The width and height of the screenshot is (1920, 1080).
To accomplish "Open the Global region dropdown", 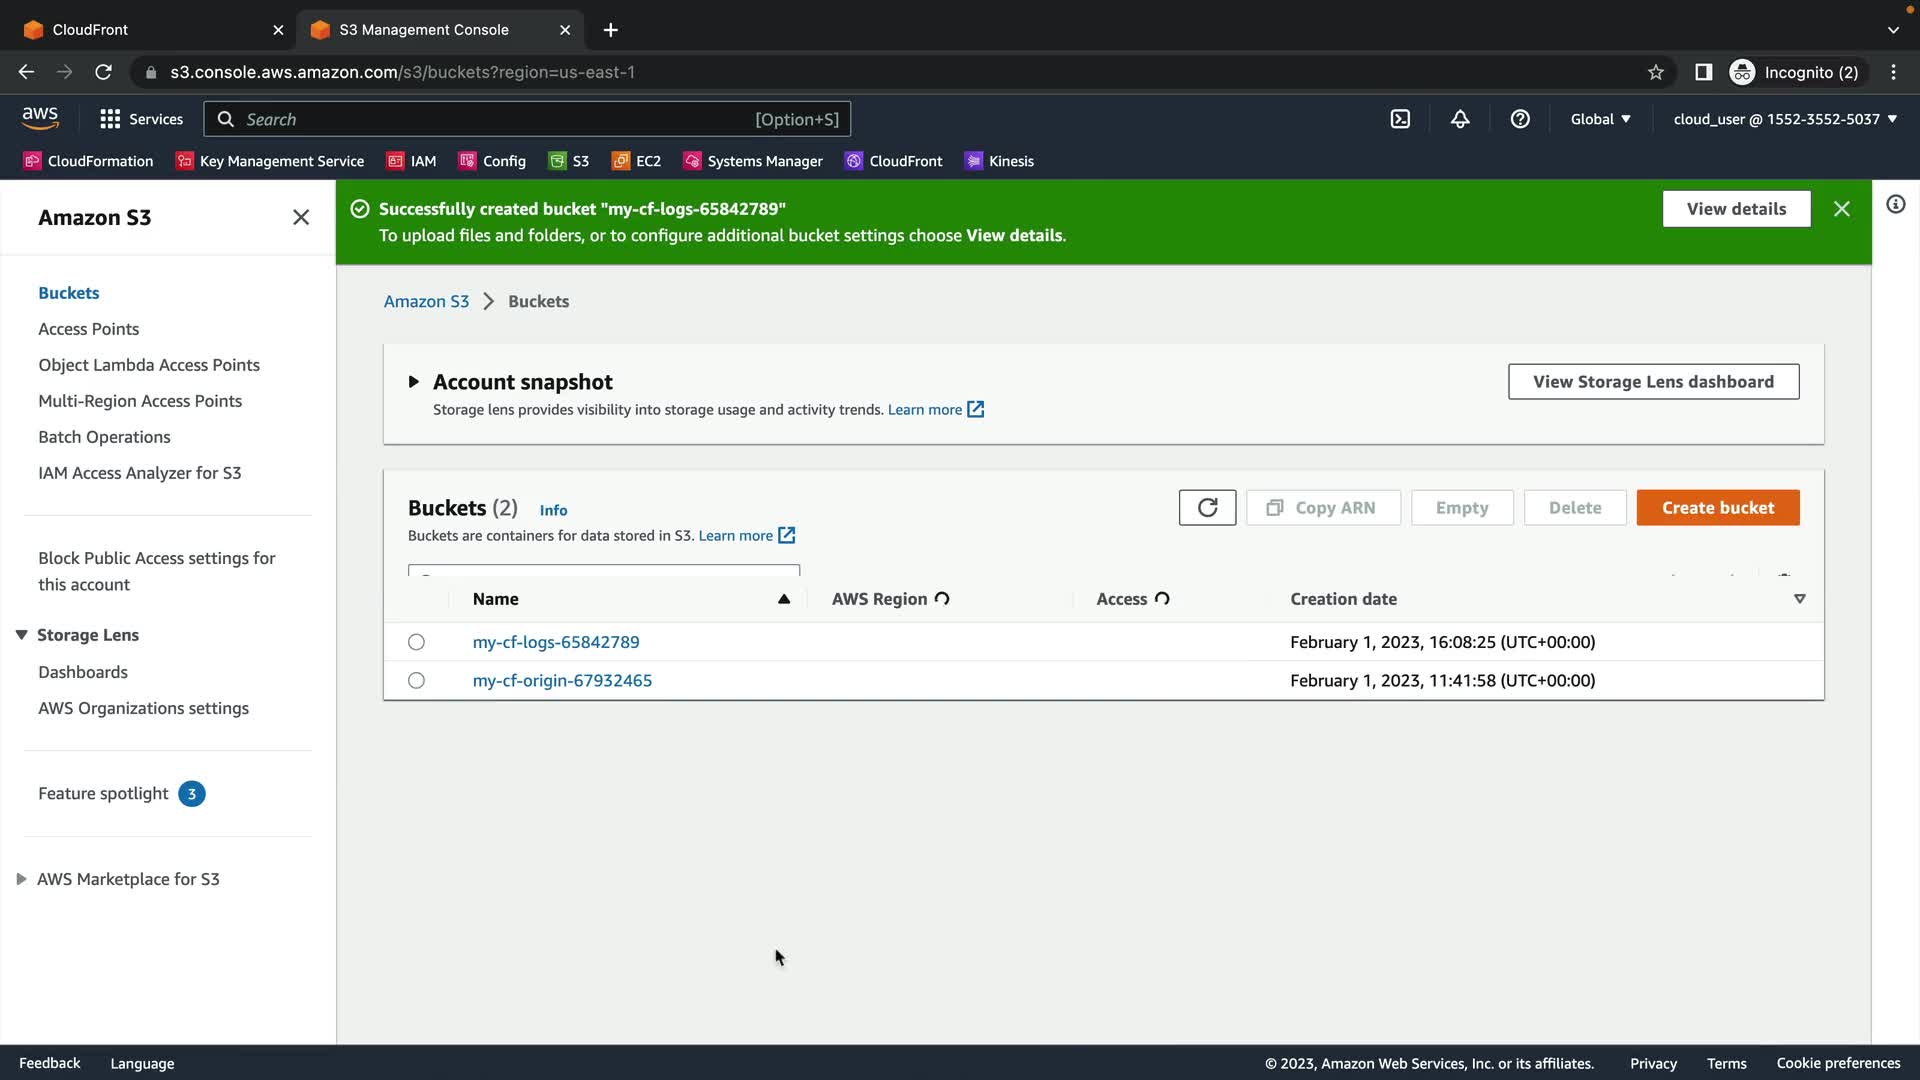I will pyautogui.click(x=1600, y=119).
